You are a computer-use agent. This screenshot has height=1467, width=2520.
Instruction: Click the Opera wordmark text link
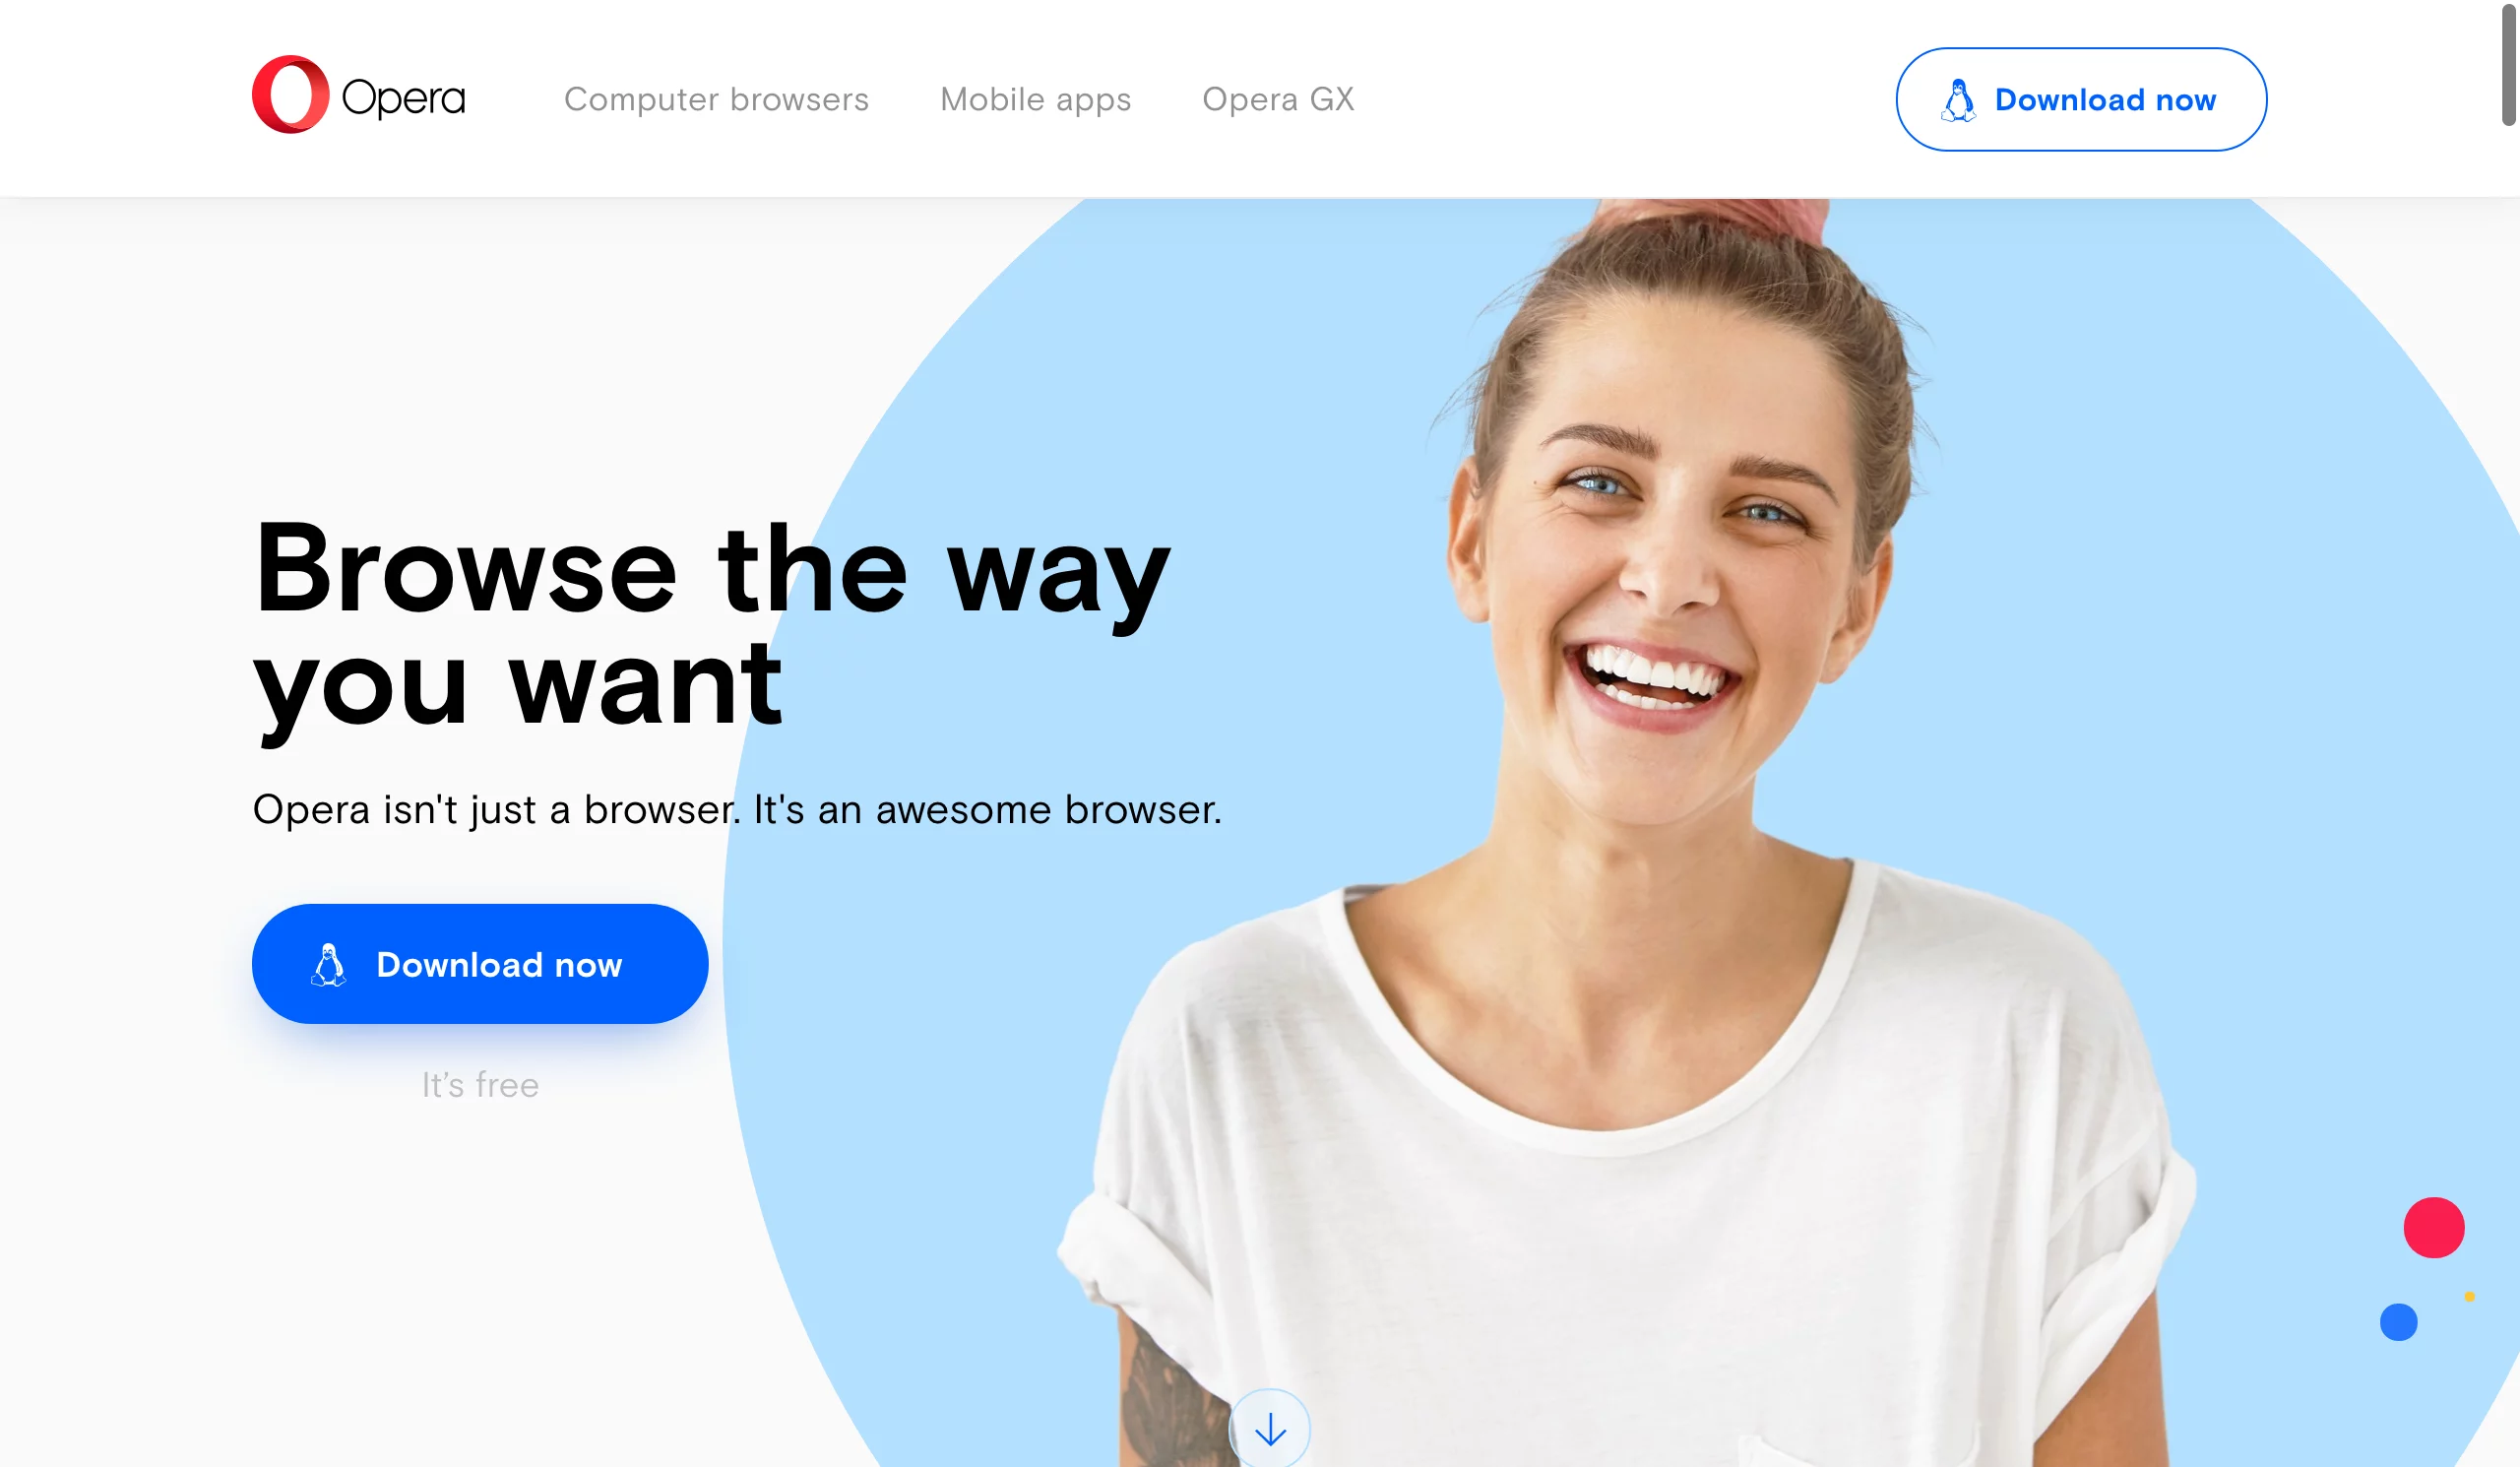click(x=398, y=97)
